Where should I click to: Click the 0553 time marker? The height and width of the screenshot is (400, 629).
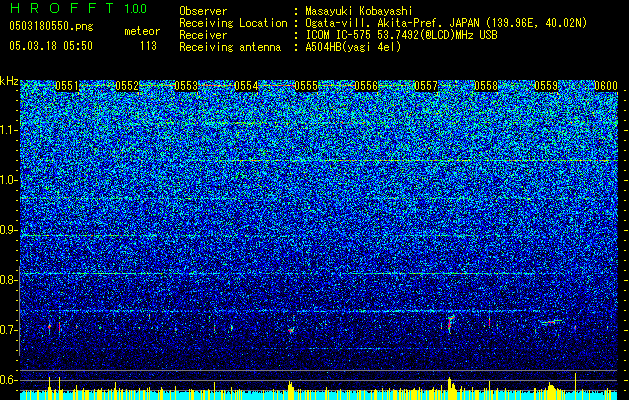point(186,86)
